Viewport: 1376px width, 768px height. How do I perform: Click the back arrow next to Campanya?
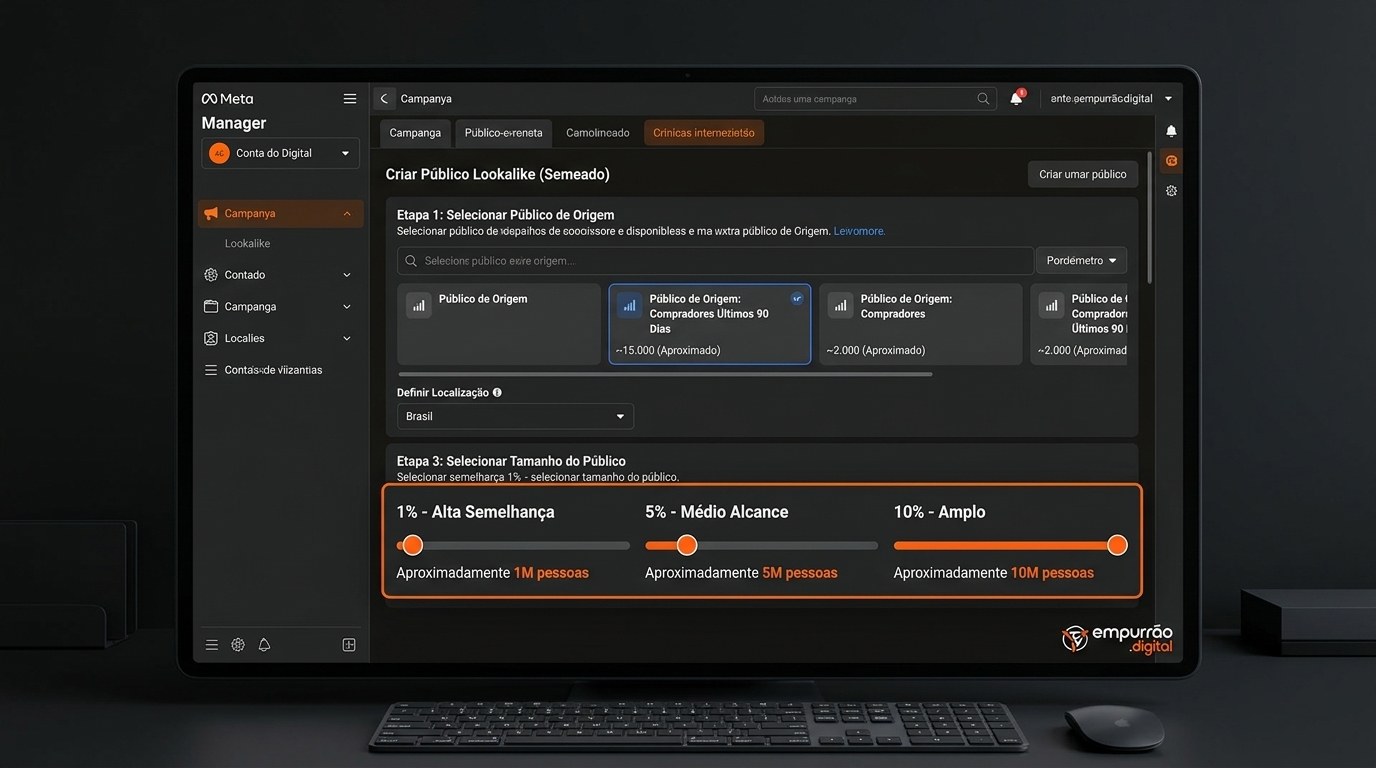tap(384, 99)
